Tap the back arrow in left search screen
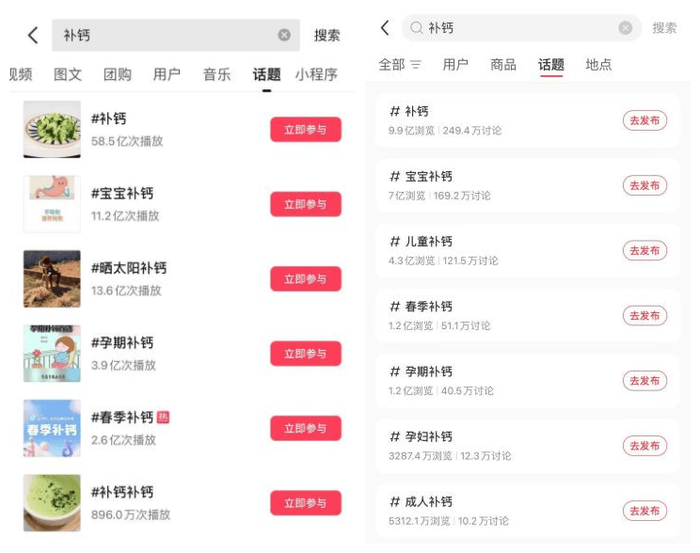Viewport: 700px width, 553px height. click(x=33, y=35)
